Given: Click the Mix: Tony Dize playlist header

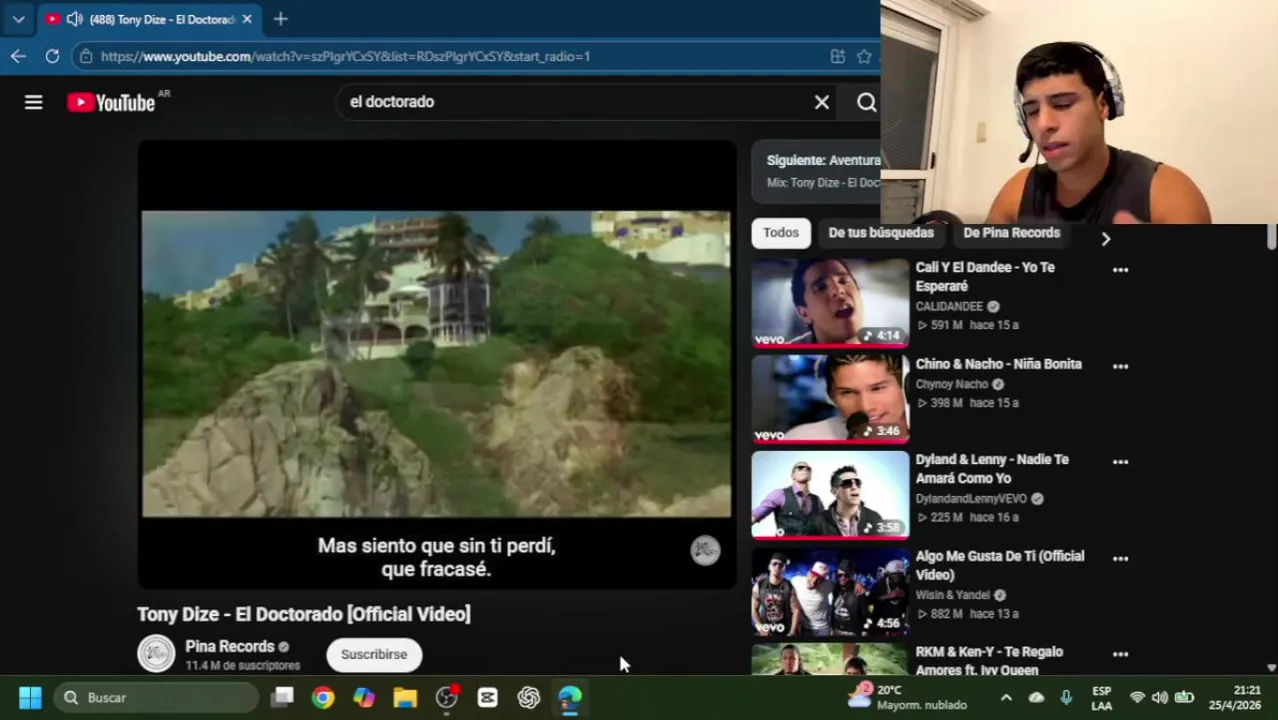Looking at the screenshot, I should click(x=823, y=183).
